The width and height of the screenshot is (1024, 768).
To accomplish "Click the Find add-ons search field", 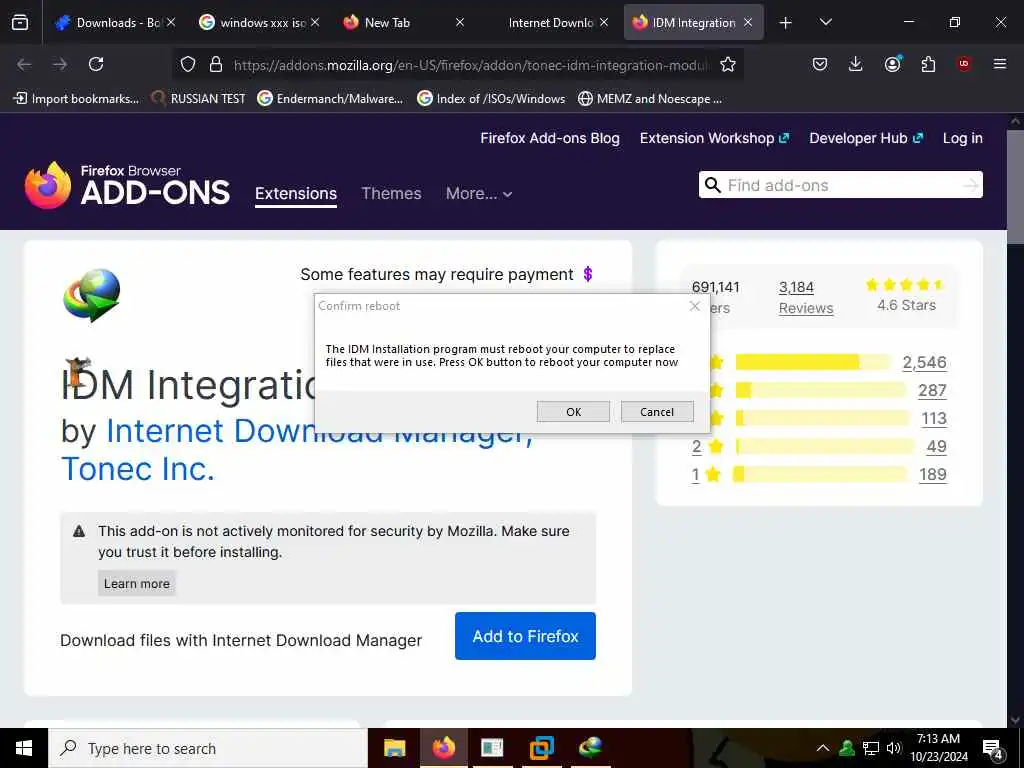I will (842, 185).
